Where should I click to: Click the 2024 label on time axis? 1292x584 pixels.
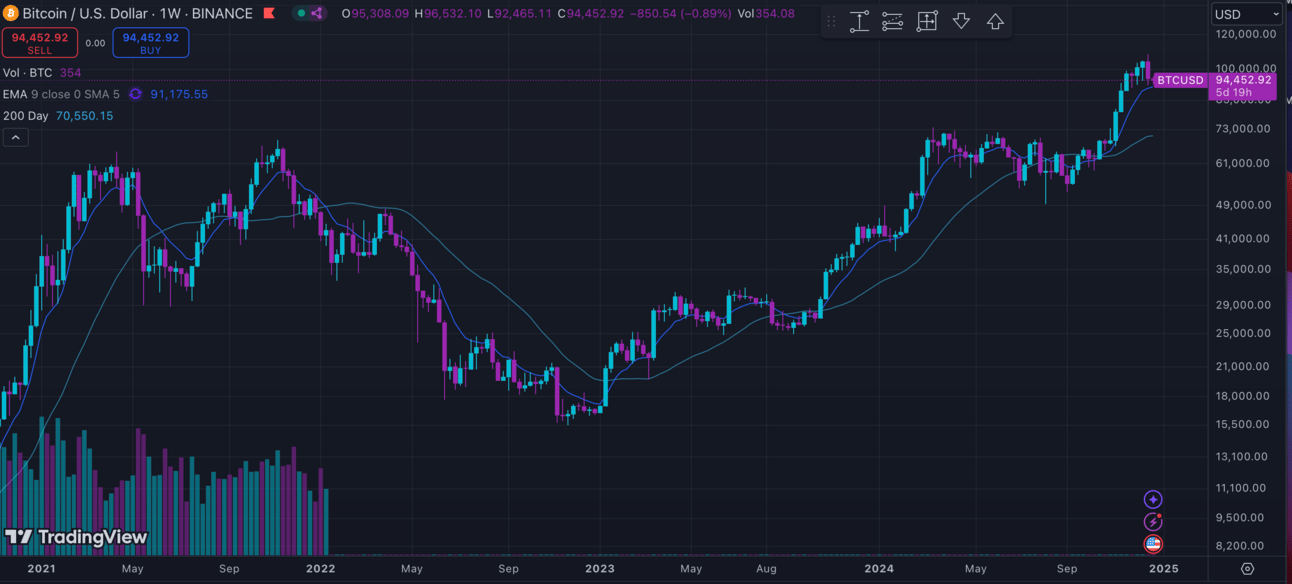point(879,568)
